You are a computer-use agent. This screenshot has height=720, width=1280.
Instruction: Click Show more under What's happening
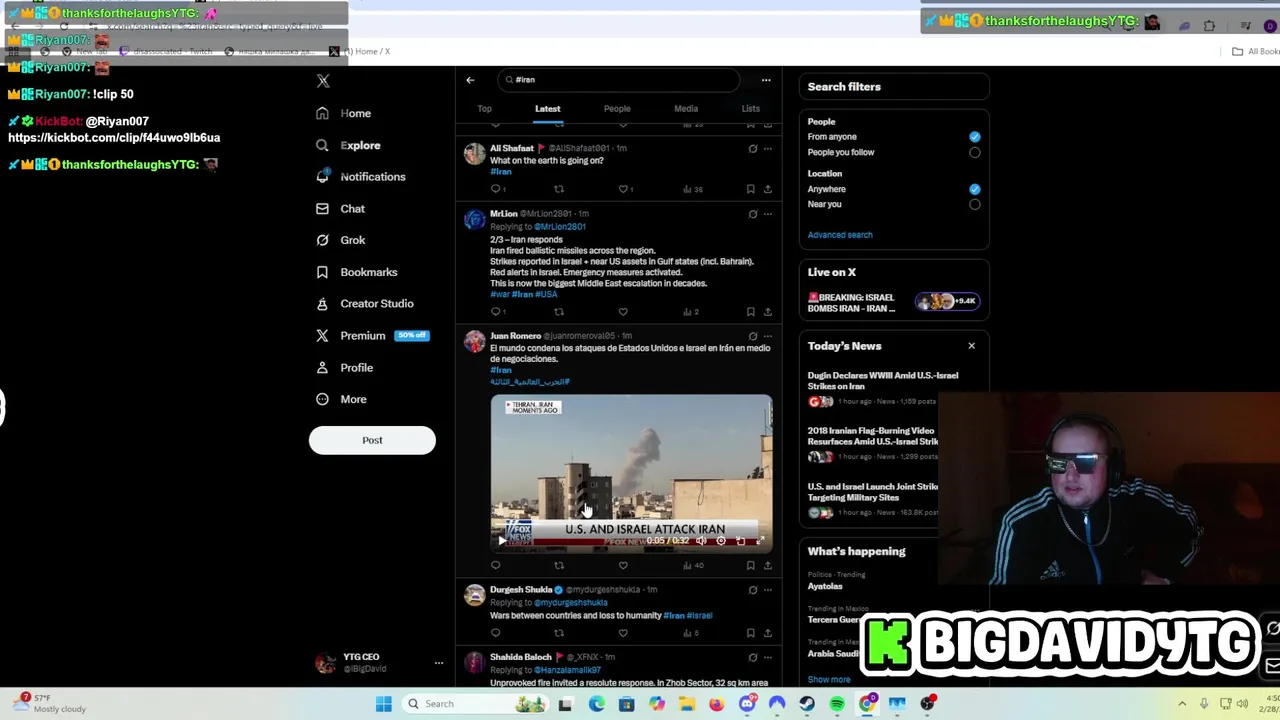[x=829, y=680]
